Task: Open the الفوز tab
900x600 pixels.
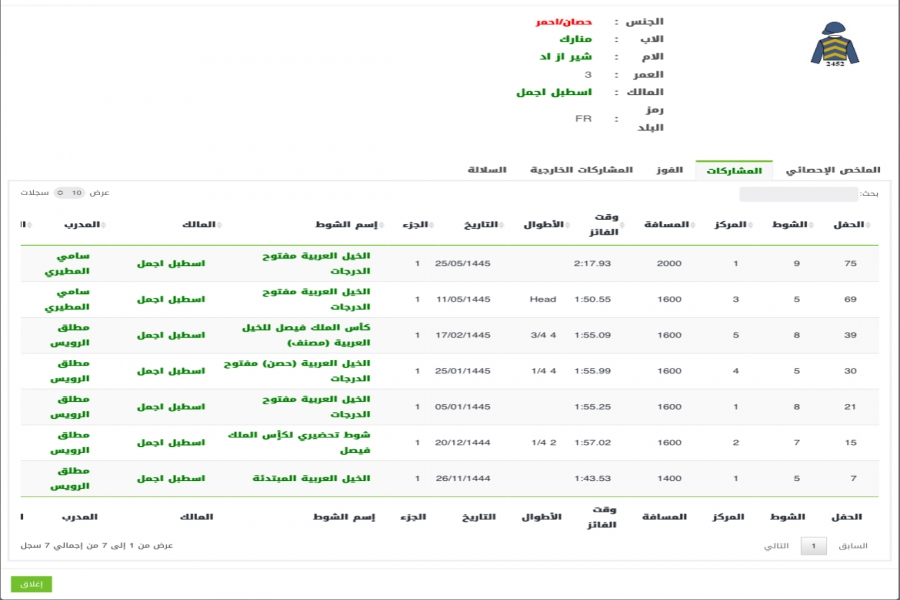Action: click(668, 170)
